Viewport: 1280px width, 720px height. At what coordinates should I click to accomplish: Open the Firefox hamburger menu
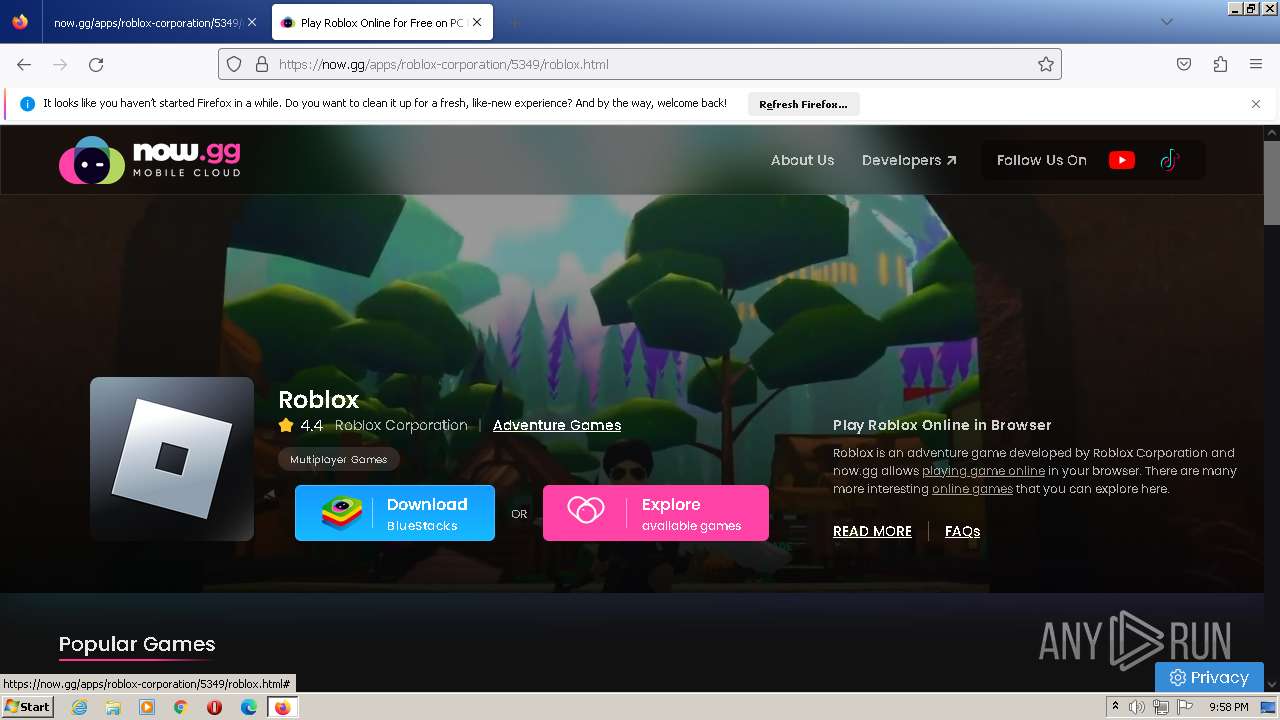(x=1256, y=64)
